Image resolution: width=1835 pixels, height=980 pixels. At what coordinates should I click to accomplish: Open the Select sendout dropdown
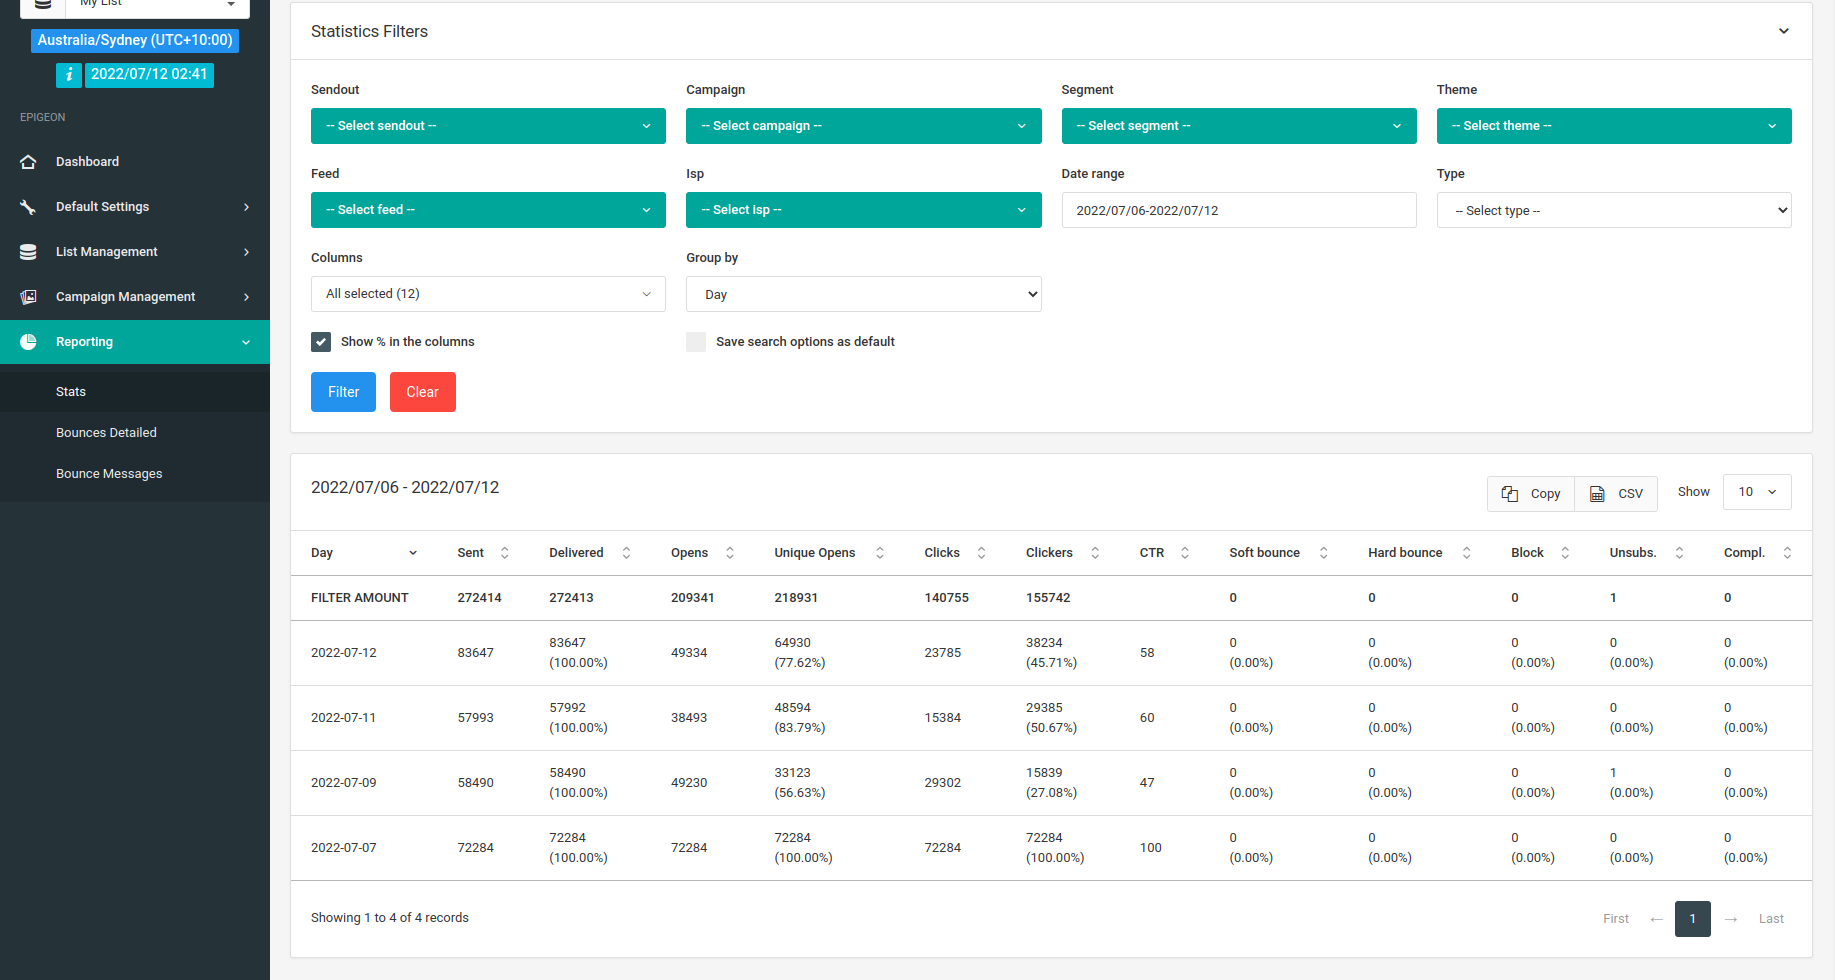tap(487, 125)
